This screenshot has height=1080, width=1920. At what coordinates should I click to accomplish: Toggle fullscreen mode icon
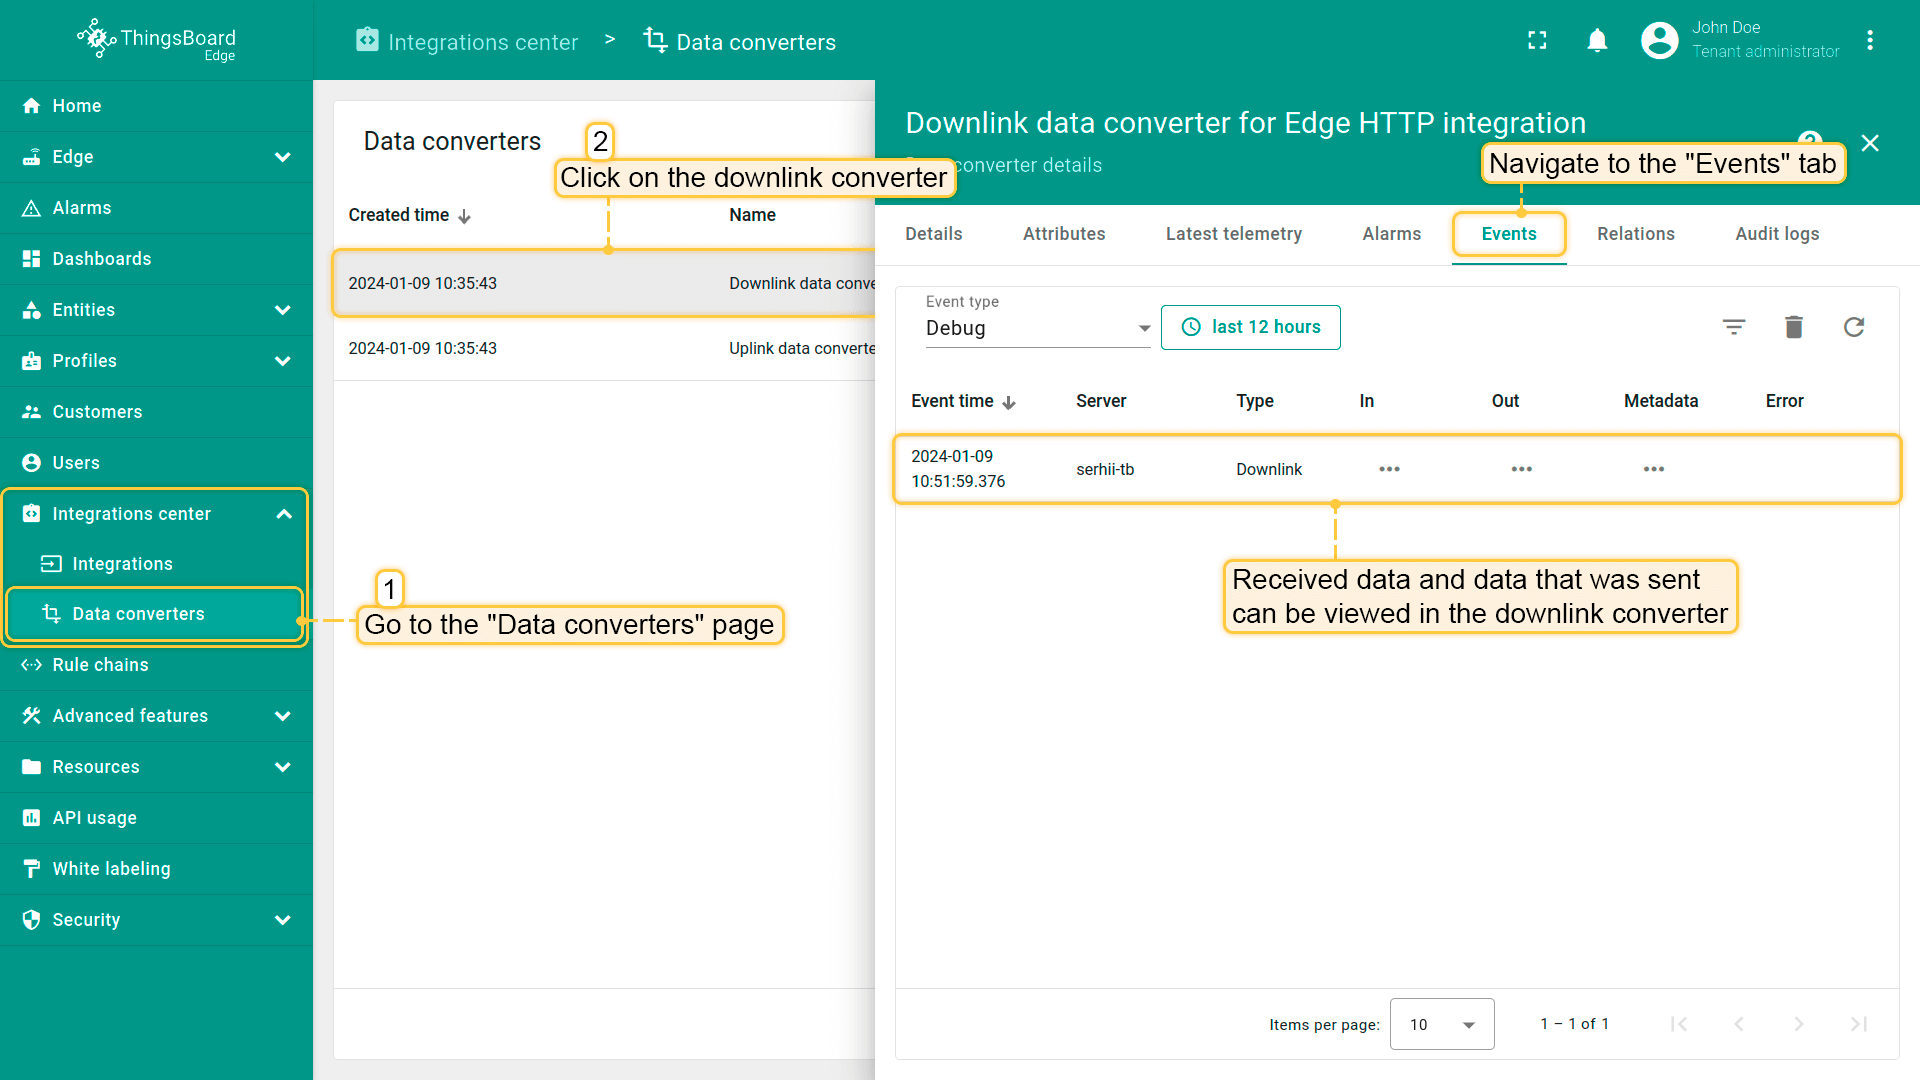[x=1537, y=40]
